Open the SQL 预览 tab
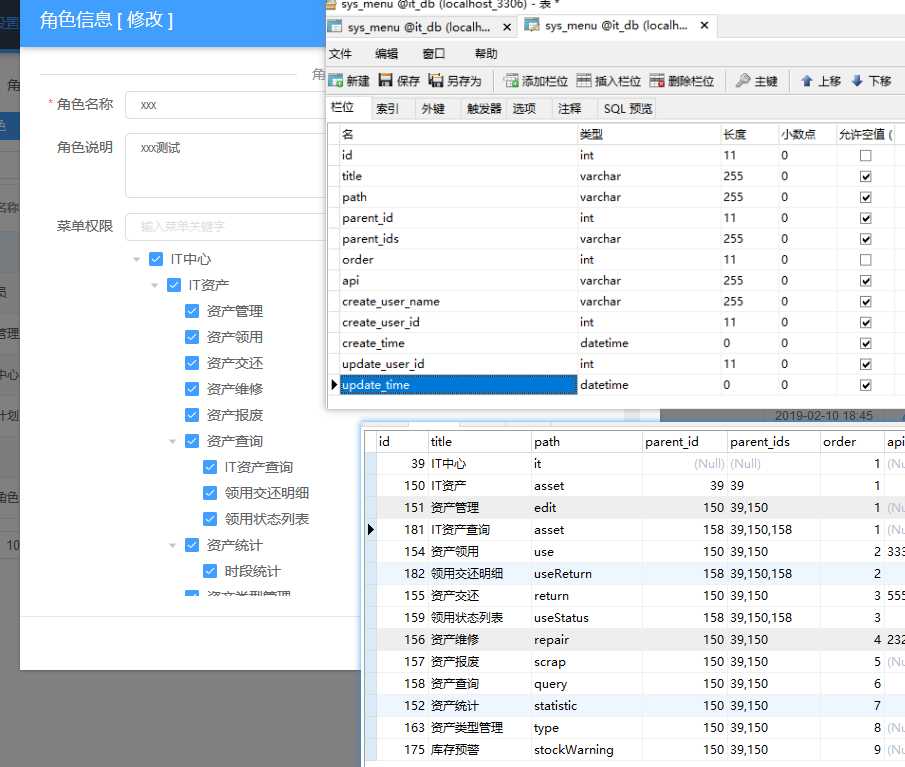905x767 pixels. pyautogui.click(x=628, y=108)
